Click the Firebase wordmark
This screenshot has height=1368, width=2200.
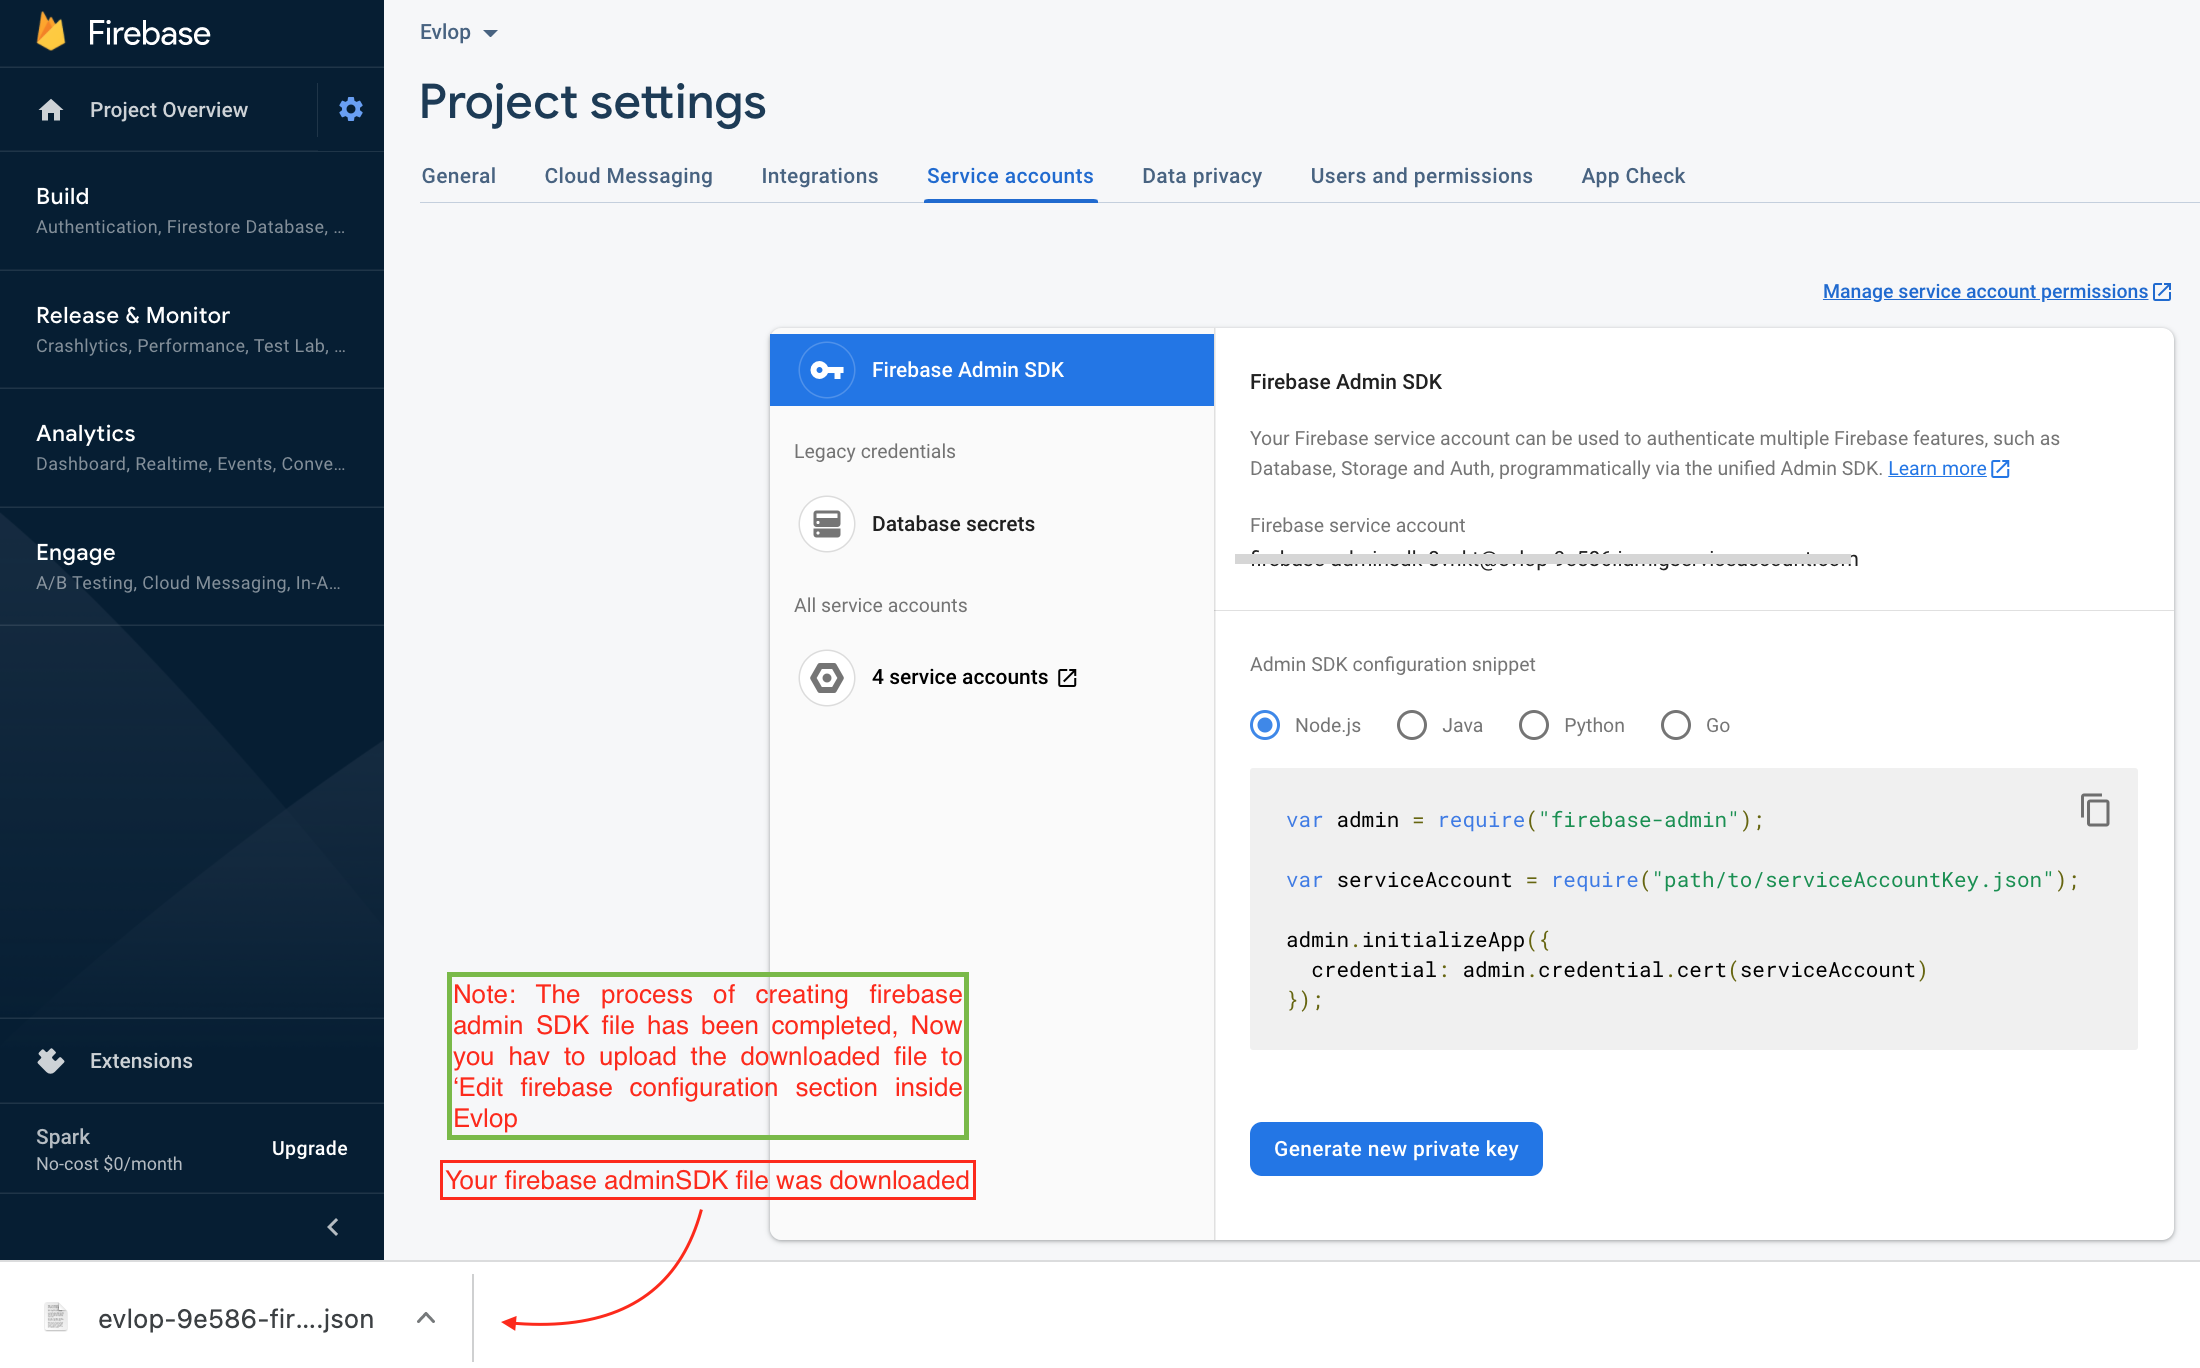click(x=149, y=33)
